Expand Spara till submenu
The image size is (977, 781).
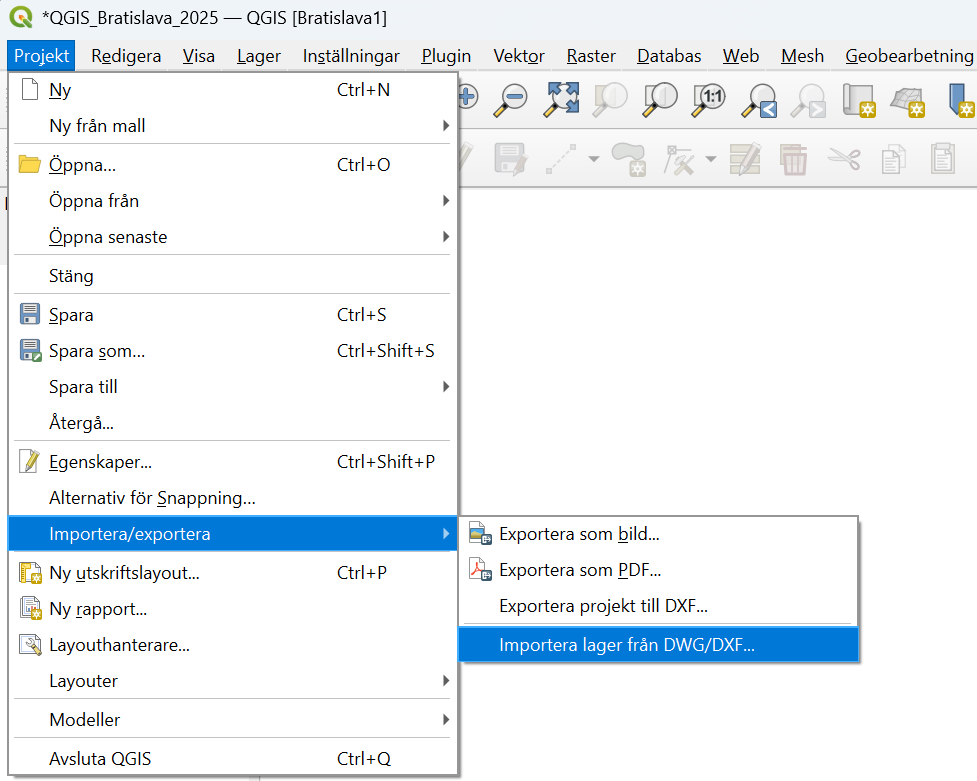click(x=446, y=386)
